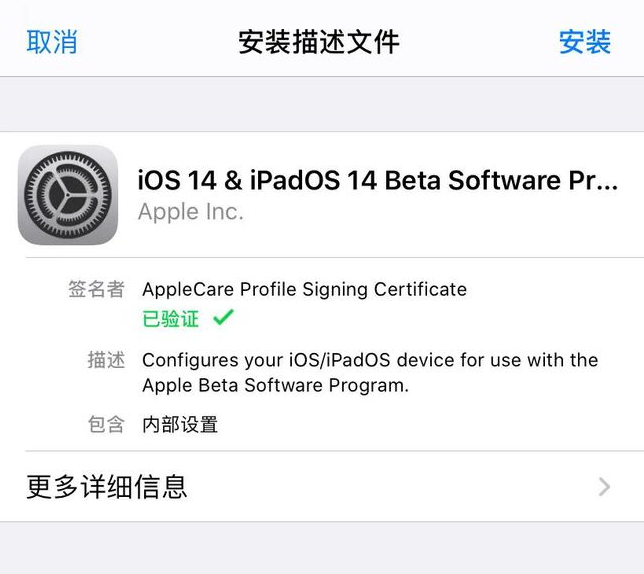Image resolution: width=644 pixels, height=574 pixels.
Task: Click the Apple Inc. publisher text
Action: (190, 212)
